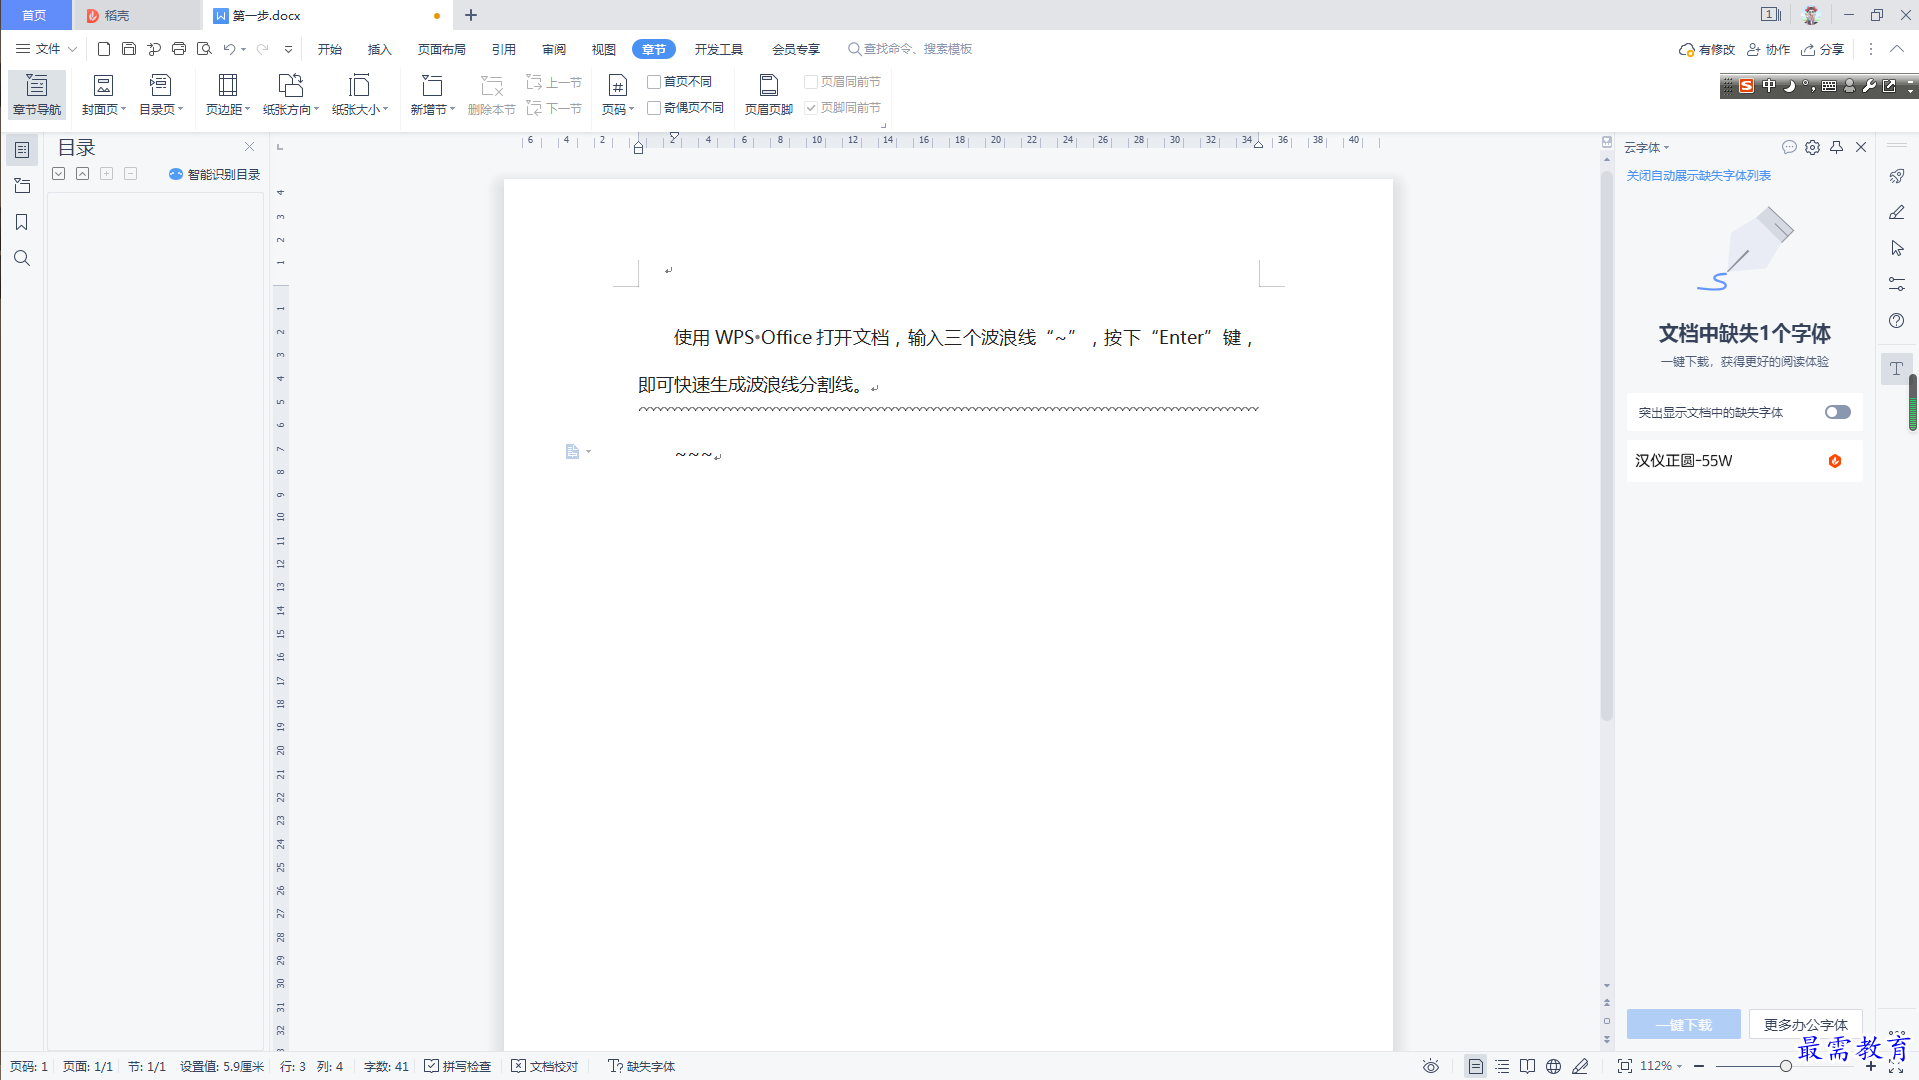Collapse the ribbon with the chevron
Image resolution: width=1919 pixels, height=1080 pixels.
(x=1896, y=49)
